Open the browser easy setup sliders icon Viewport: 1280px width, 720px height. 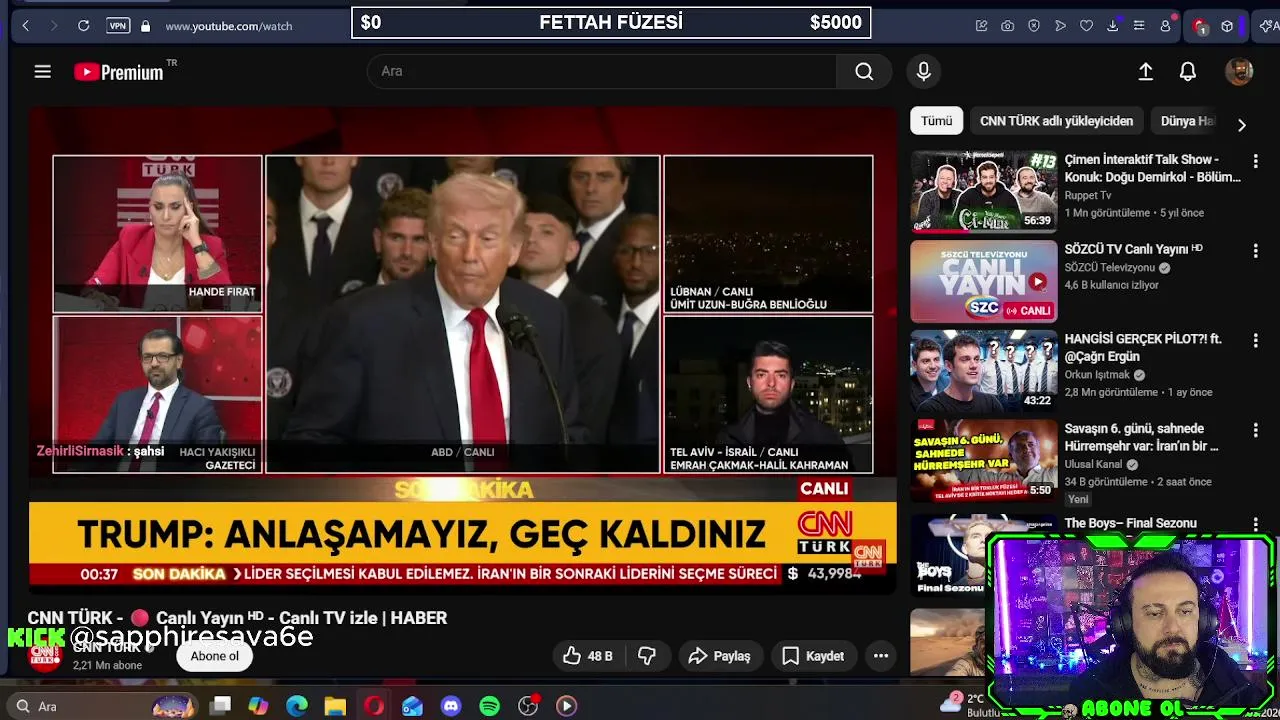tap(1139, 26)
